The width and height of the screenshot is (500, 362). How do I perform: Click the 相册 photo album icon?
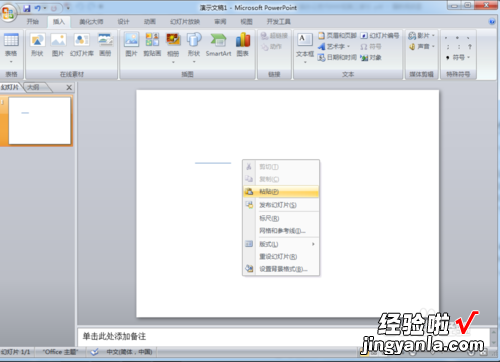click(173, 44)
